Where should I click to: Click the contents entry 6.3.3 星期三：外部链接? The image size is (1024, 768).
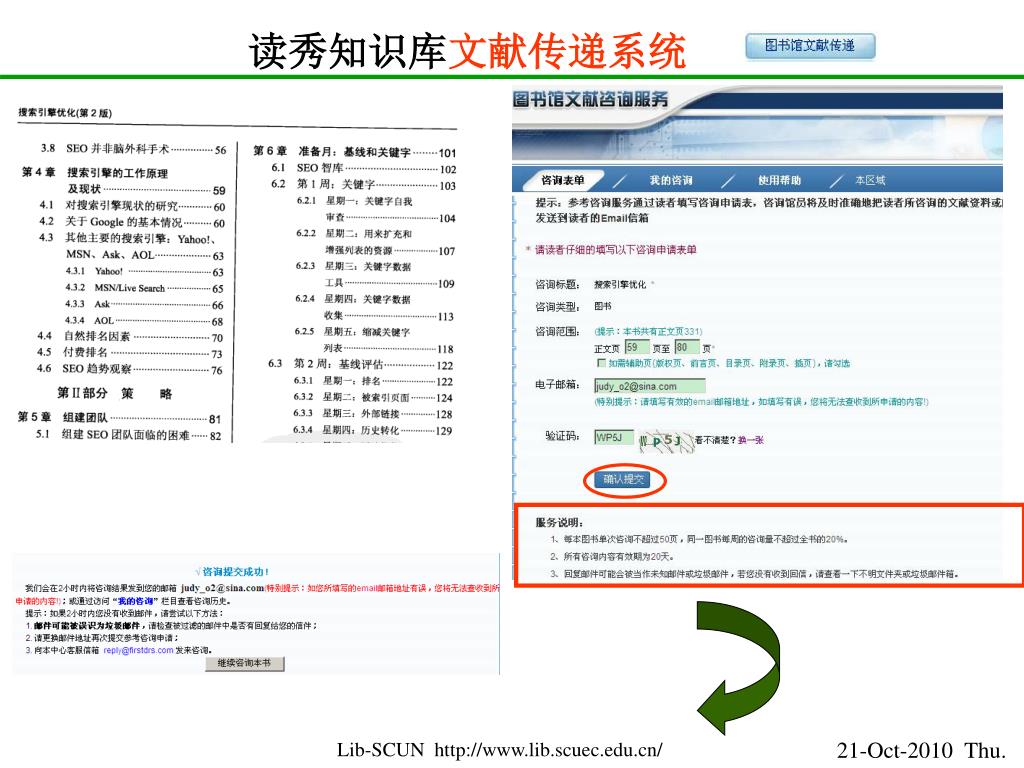[x=373, y=414]
